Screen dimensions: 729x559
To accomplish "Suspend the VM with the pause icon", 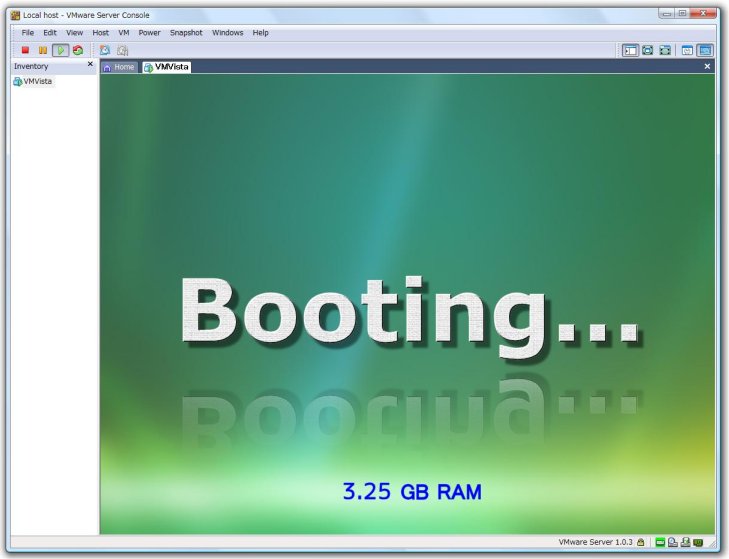I will [43, 50].
